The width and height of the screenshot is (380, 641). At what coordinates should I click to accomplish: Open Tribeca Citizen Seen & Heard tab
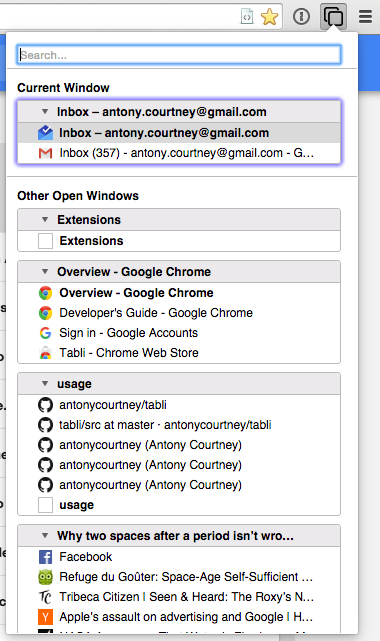tap(179, 597)
